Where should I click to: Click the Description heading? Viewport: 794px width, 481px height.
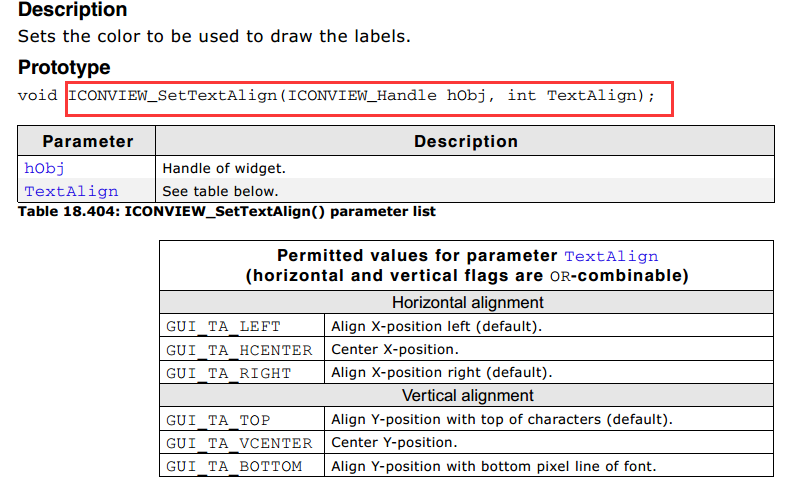point(73,11)
